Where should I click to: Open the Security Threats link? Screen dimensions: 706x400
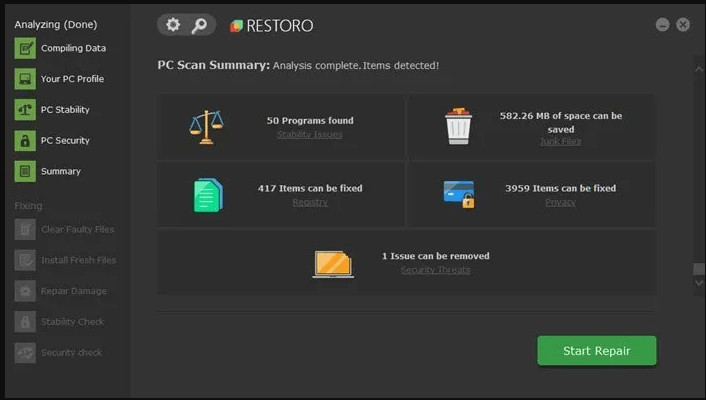click(435, 270)
